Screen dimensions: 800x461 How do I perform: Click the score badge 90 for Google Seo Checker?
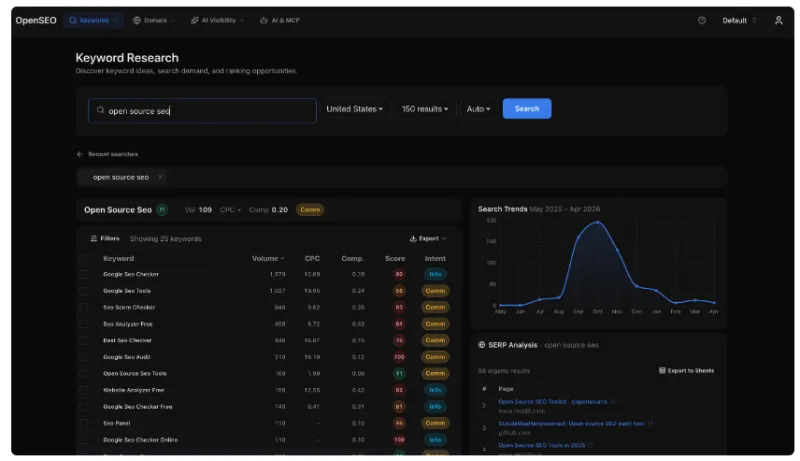coord(399,274)
